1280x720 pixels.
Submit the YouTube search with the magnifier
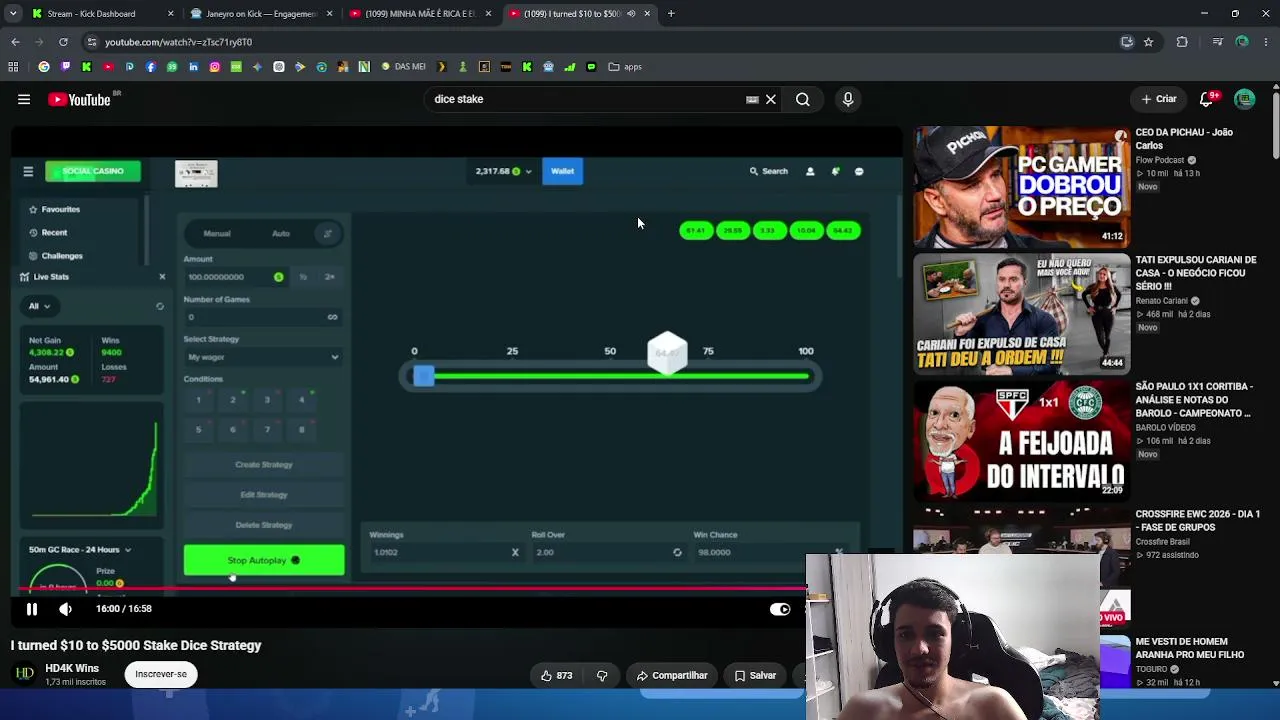click(x=803, y=99)
